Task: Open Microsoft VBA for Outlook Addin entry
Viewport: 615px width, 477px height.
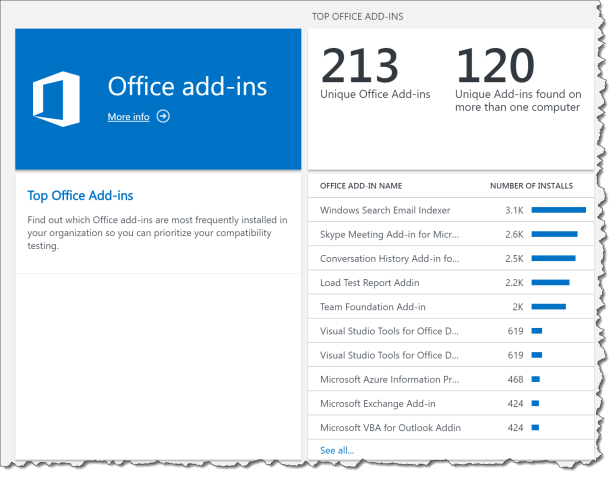Action: click(389, 428)
